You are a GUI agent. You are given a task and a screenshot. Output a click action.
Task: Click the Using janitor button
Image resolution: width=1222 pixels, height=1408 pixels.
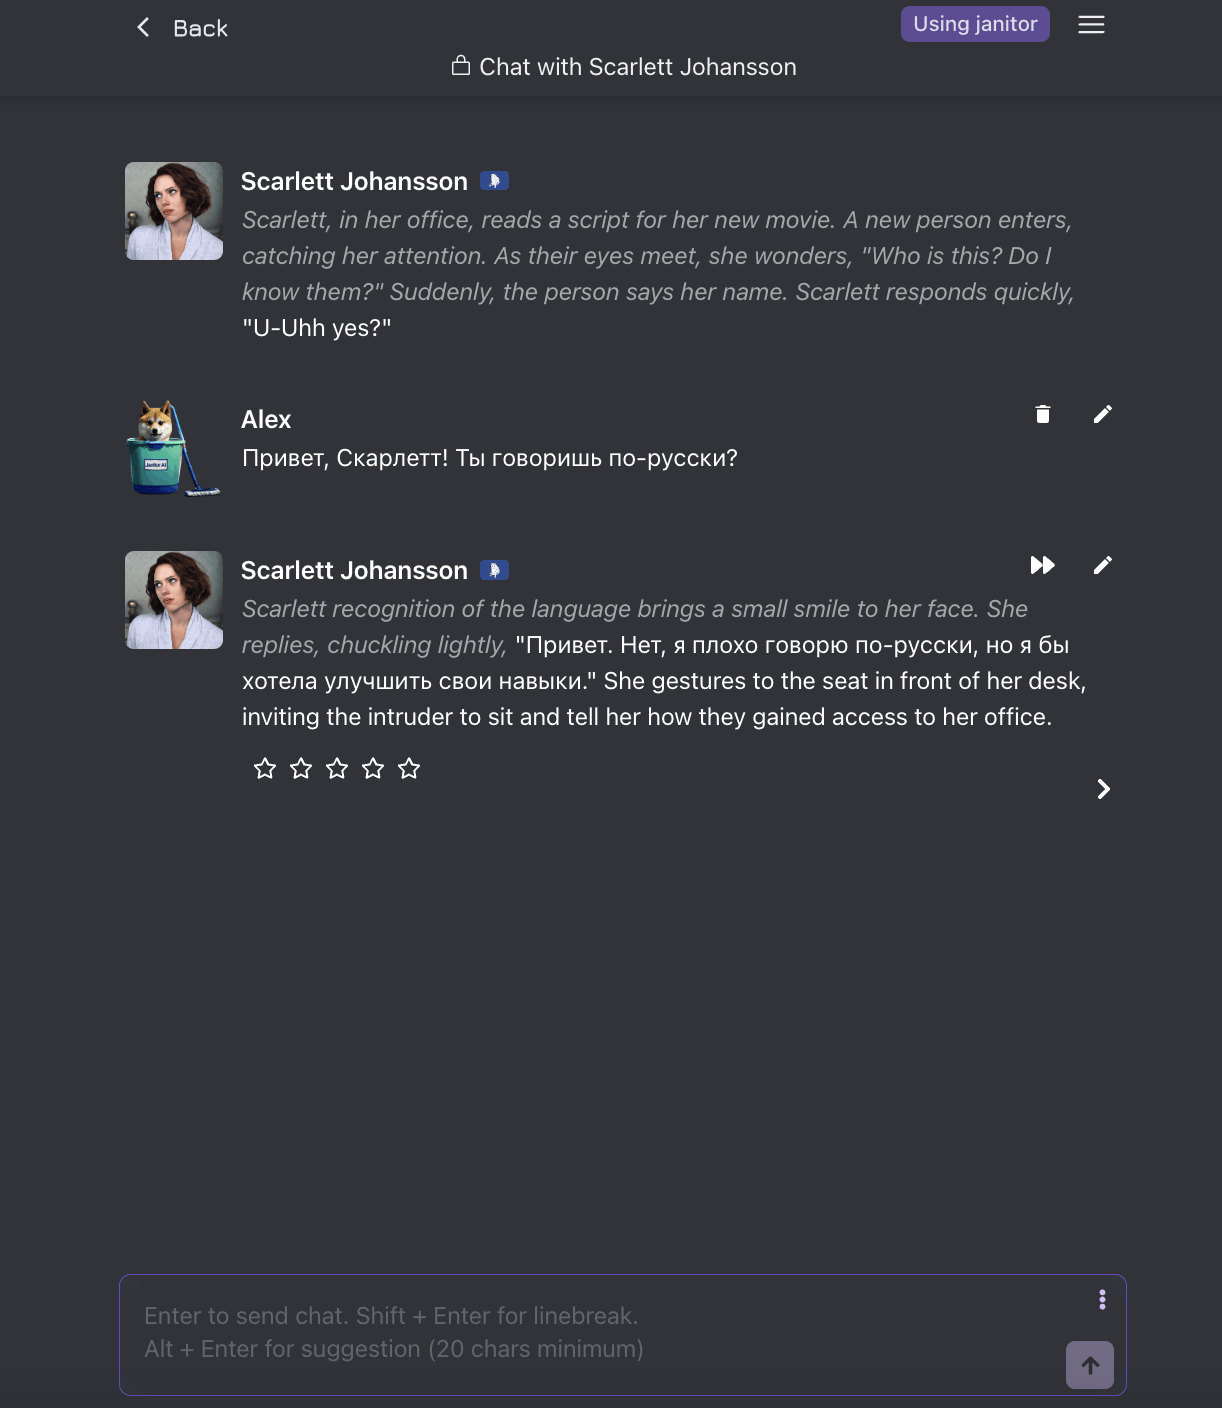pos(975,24)
